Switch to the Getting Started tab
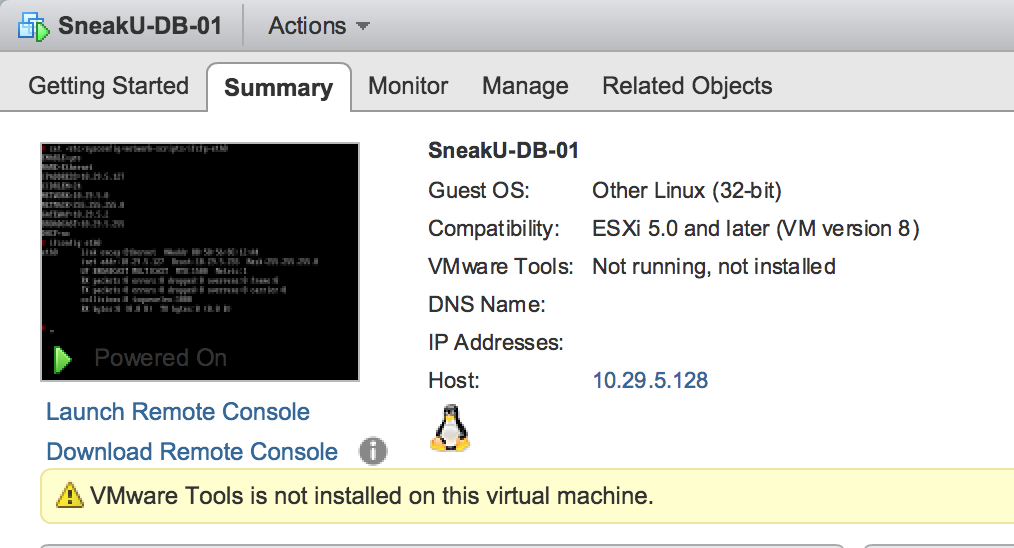This screenshot has width=1014, height=548. 109,85
